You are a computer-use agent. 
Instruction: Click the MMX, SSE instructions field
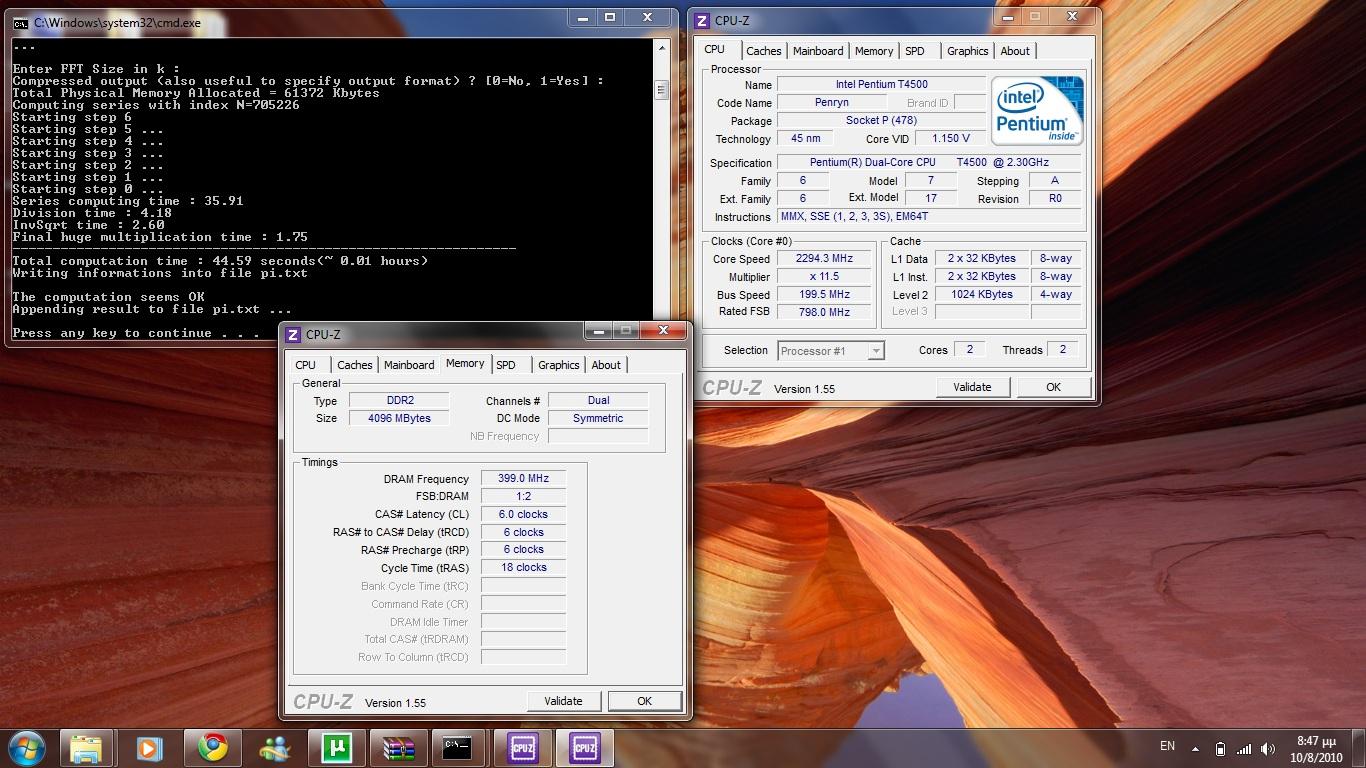[929, 216]
